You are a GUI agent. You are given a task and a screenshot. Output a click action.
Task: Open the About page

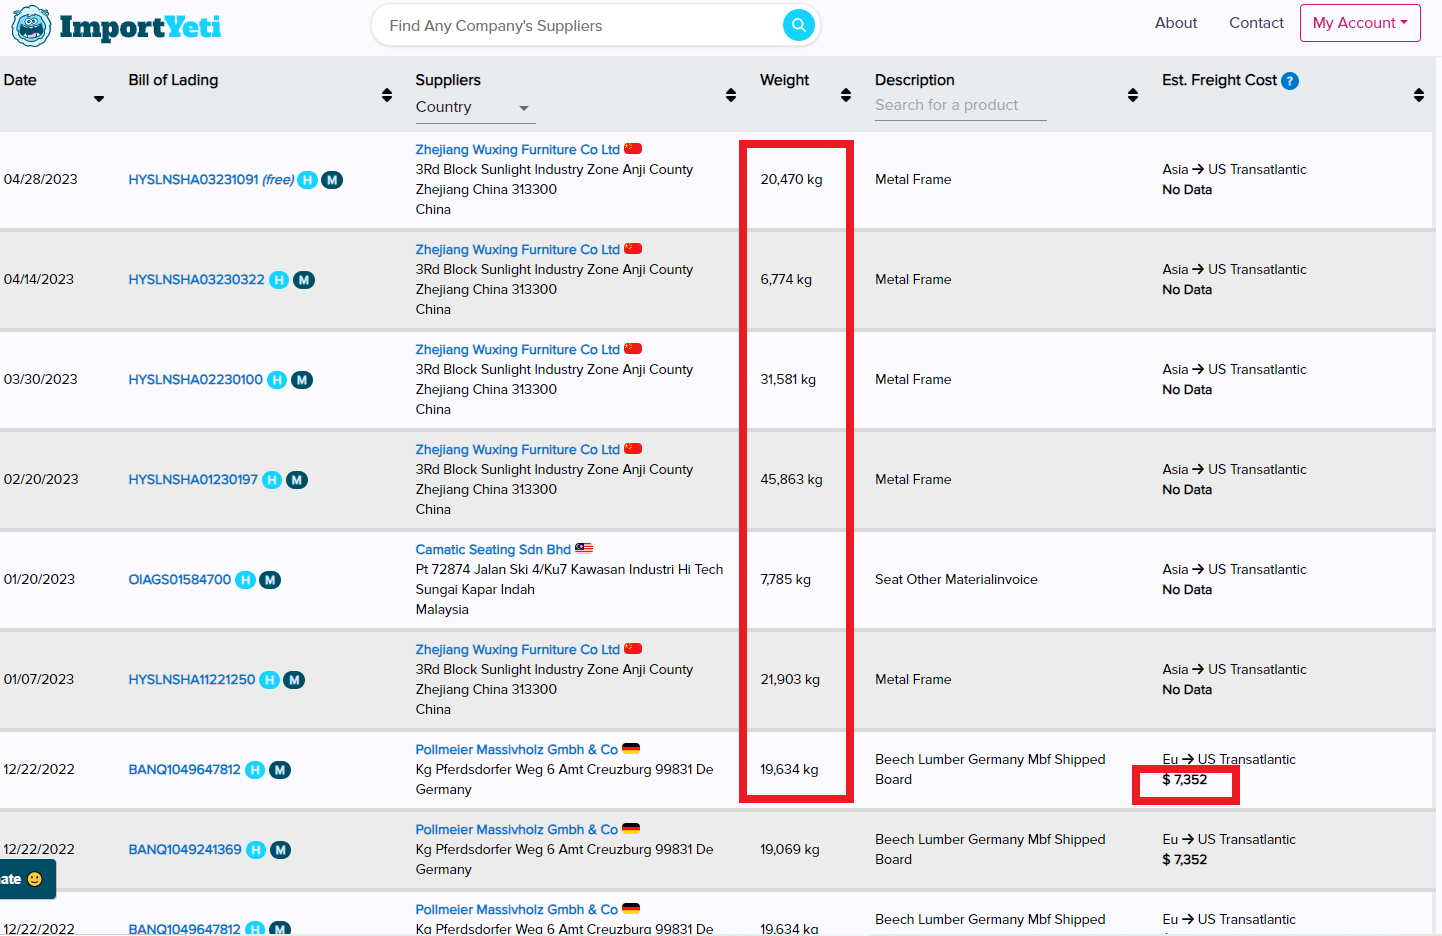(1176, 23)
